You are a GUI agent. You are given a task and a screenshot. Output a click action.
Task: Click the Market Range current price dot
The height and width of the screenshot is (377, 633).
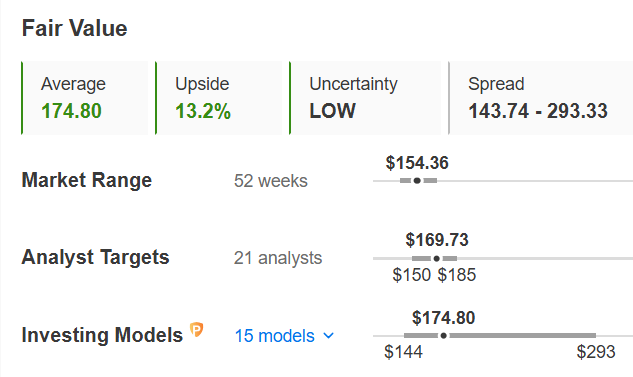417,181
